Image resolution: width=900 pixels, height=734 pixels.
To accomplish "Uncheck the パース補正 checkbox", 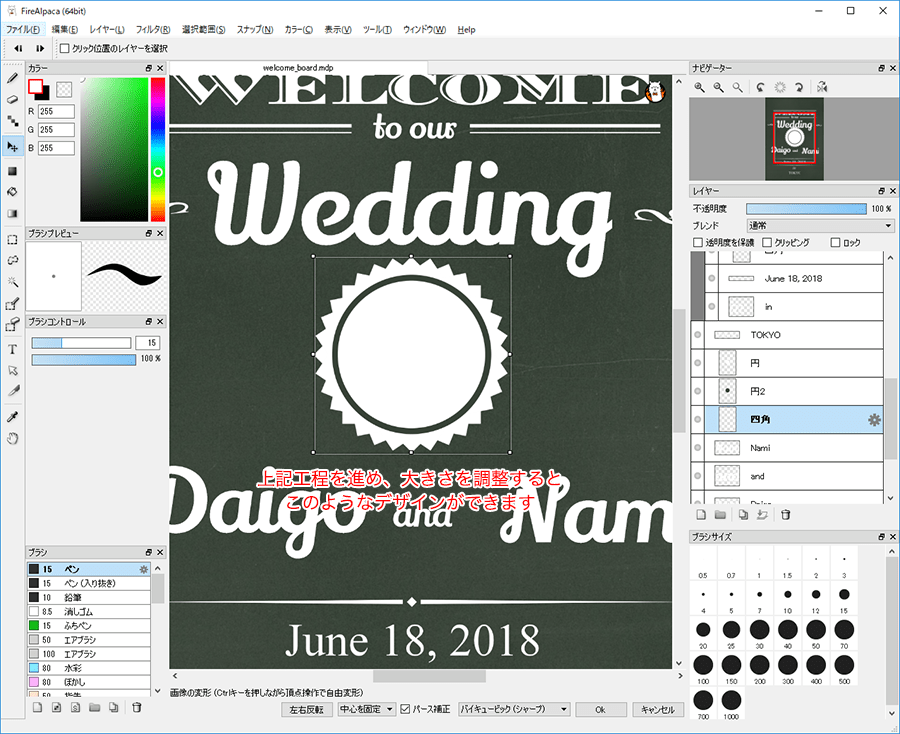I will (405, 709).
